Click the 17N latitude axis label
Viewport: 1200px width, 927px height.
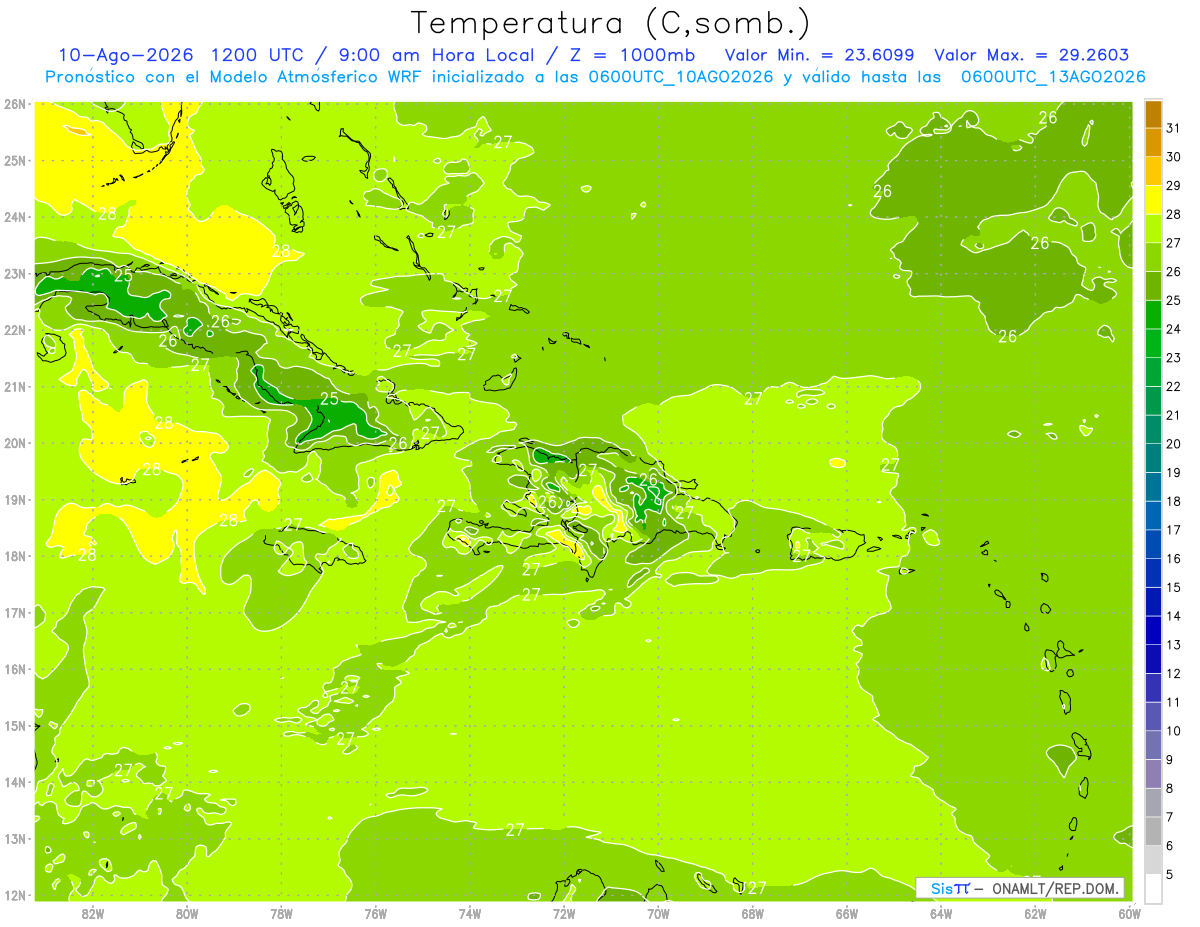click(14, 612)
